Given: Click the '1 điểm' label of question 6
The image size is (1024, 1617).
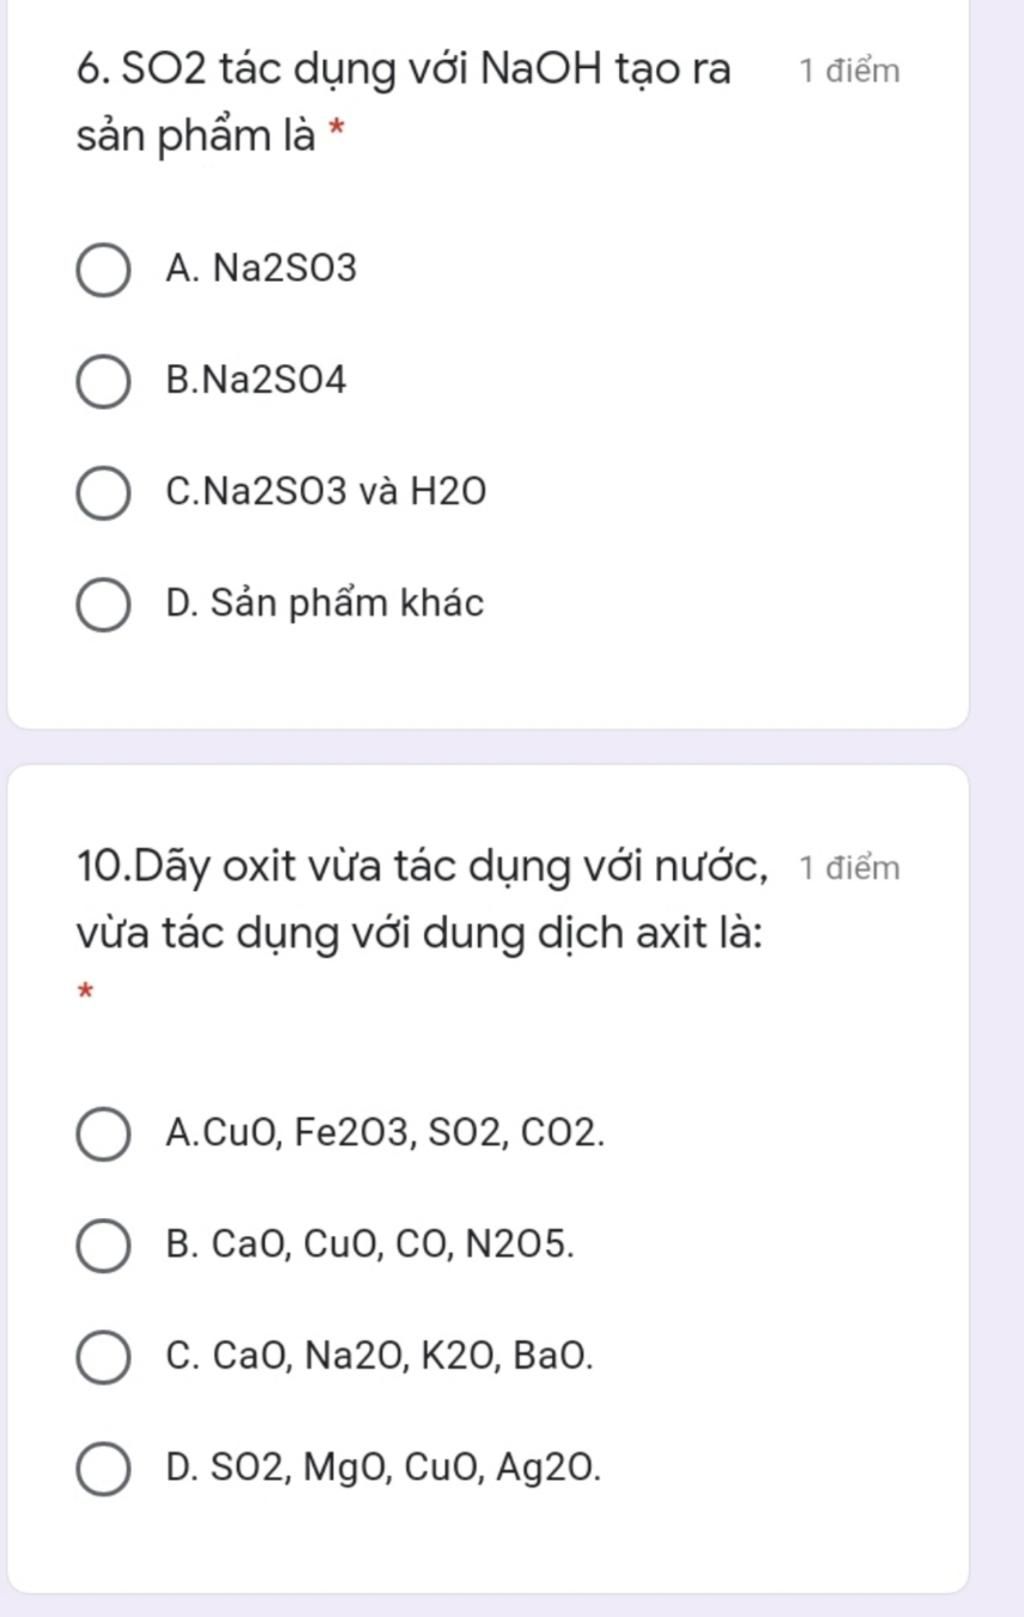Looking at the screenshot, I should [850, 71].
